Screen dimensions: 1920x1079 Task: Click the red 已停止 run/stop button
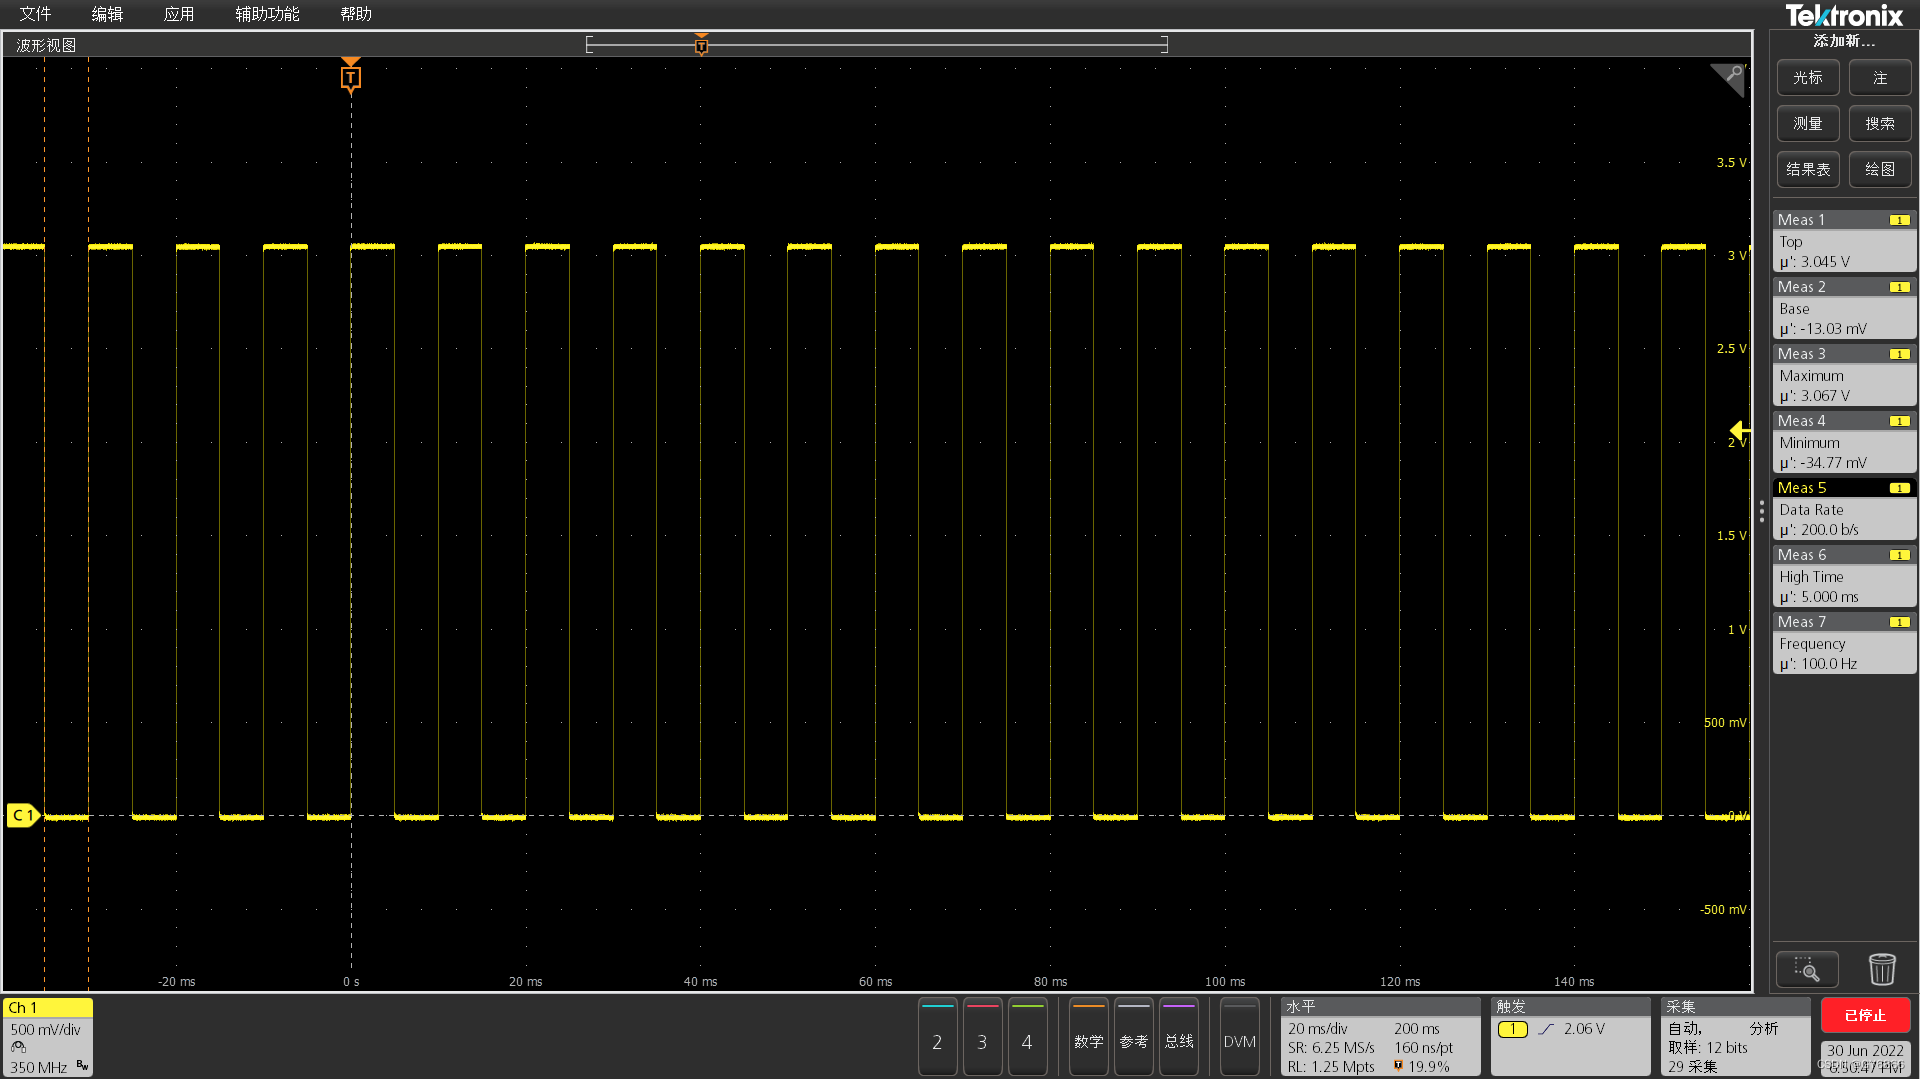[1865, 1015]
